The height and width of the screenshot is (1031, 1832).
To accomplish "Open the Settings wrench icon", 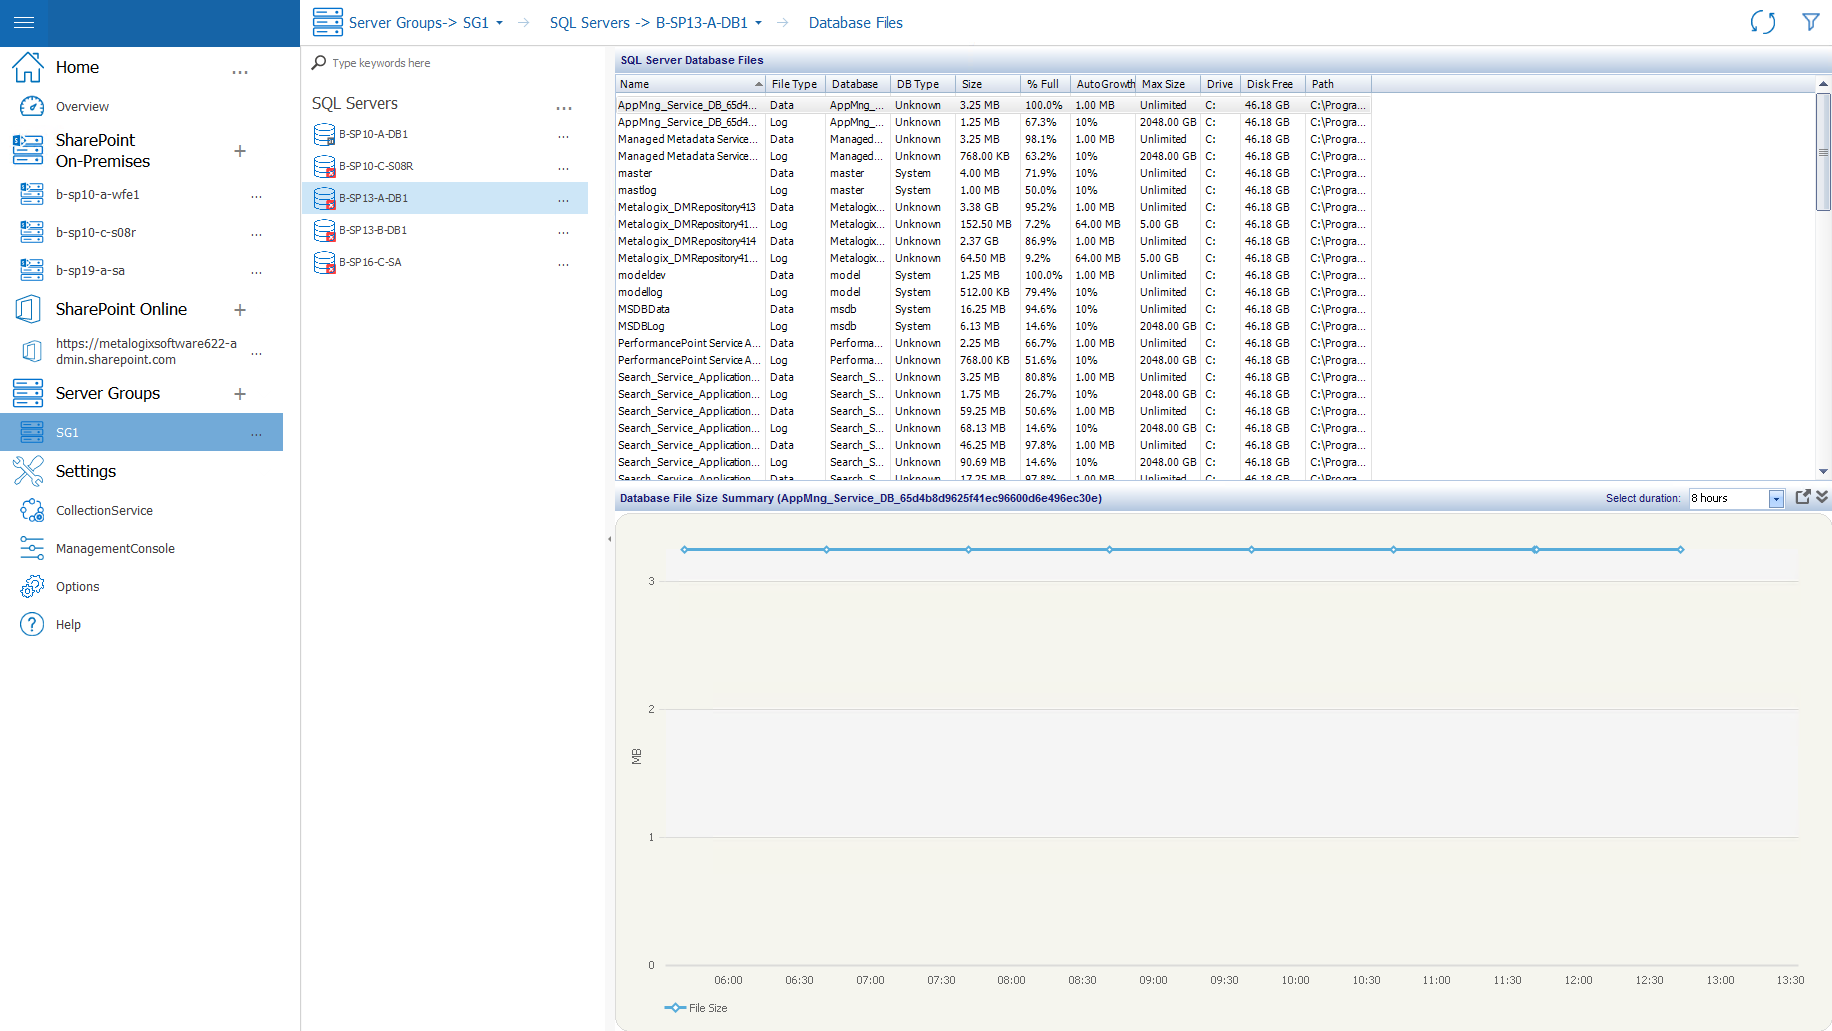I will coord(31,470).
